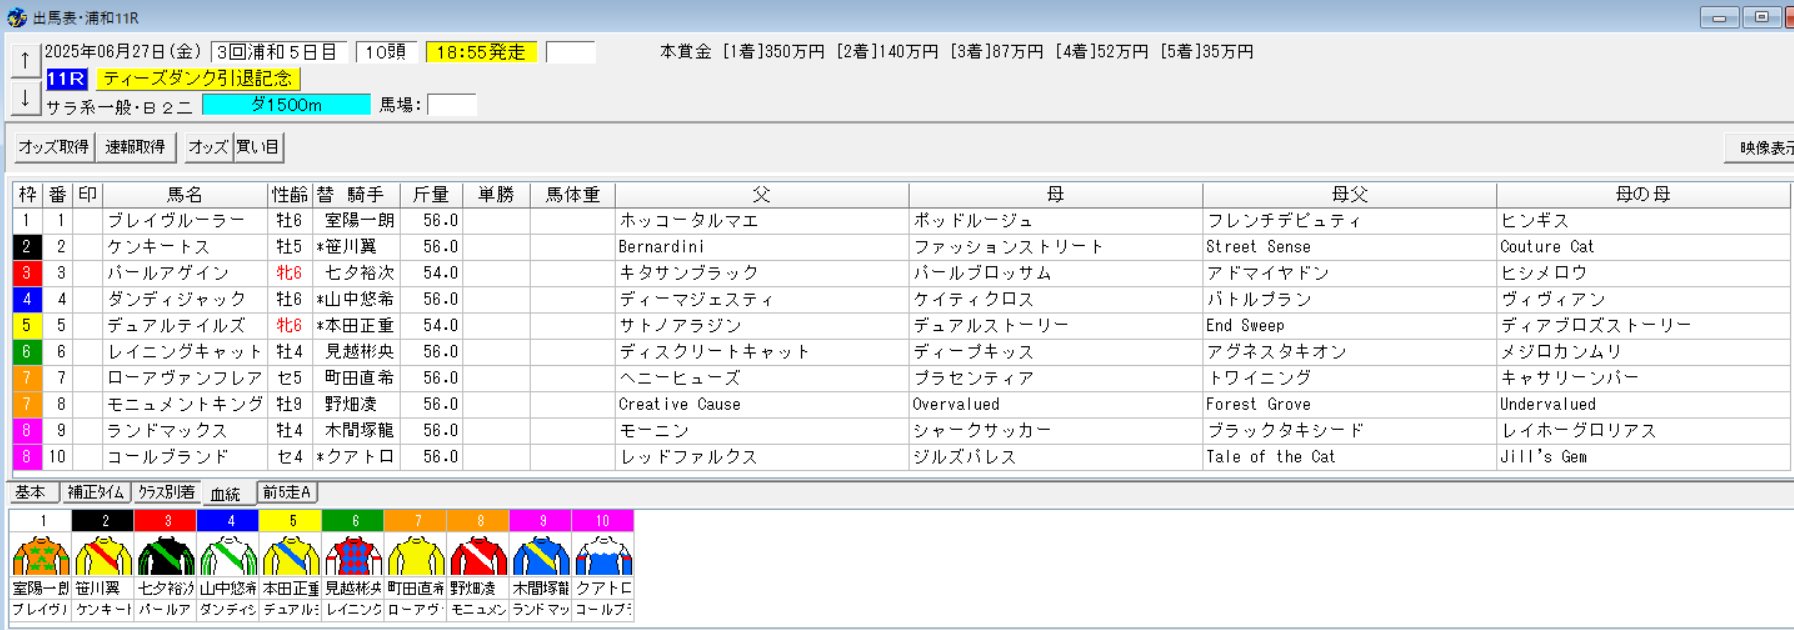Viewport: 1794px width, 630px height.
Task: Click checkered silk icon number 6 見越彬央
Action: point(353,555)
